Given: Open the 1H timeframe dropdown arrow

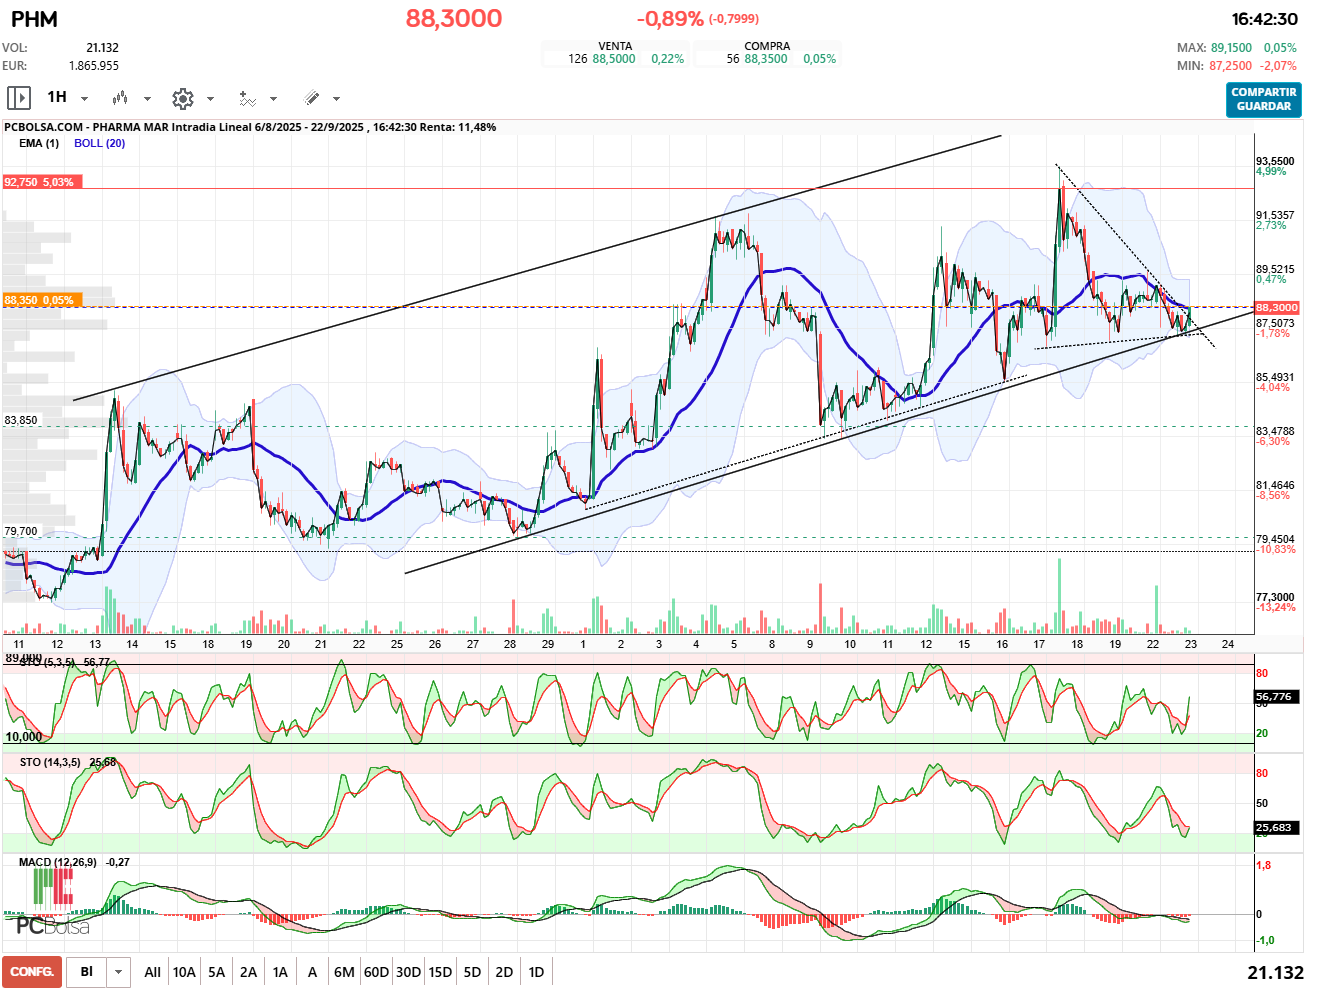Looking at the screenshot, I should (84, 99).
